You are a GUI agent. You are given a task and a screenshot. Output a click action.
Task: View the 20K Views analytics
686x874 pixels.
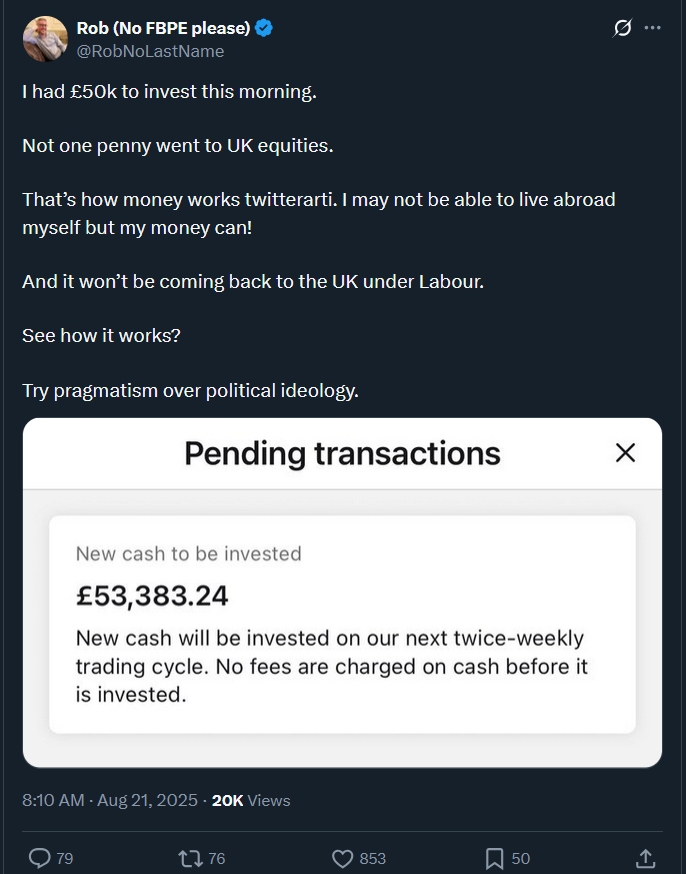tap(251, 800)
